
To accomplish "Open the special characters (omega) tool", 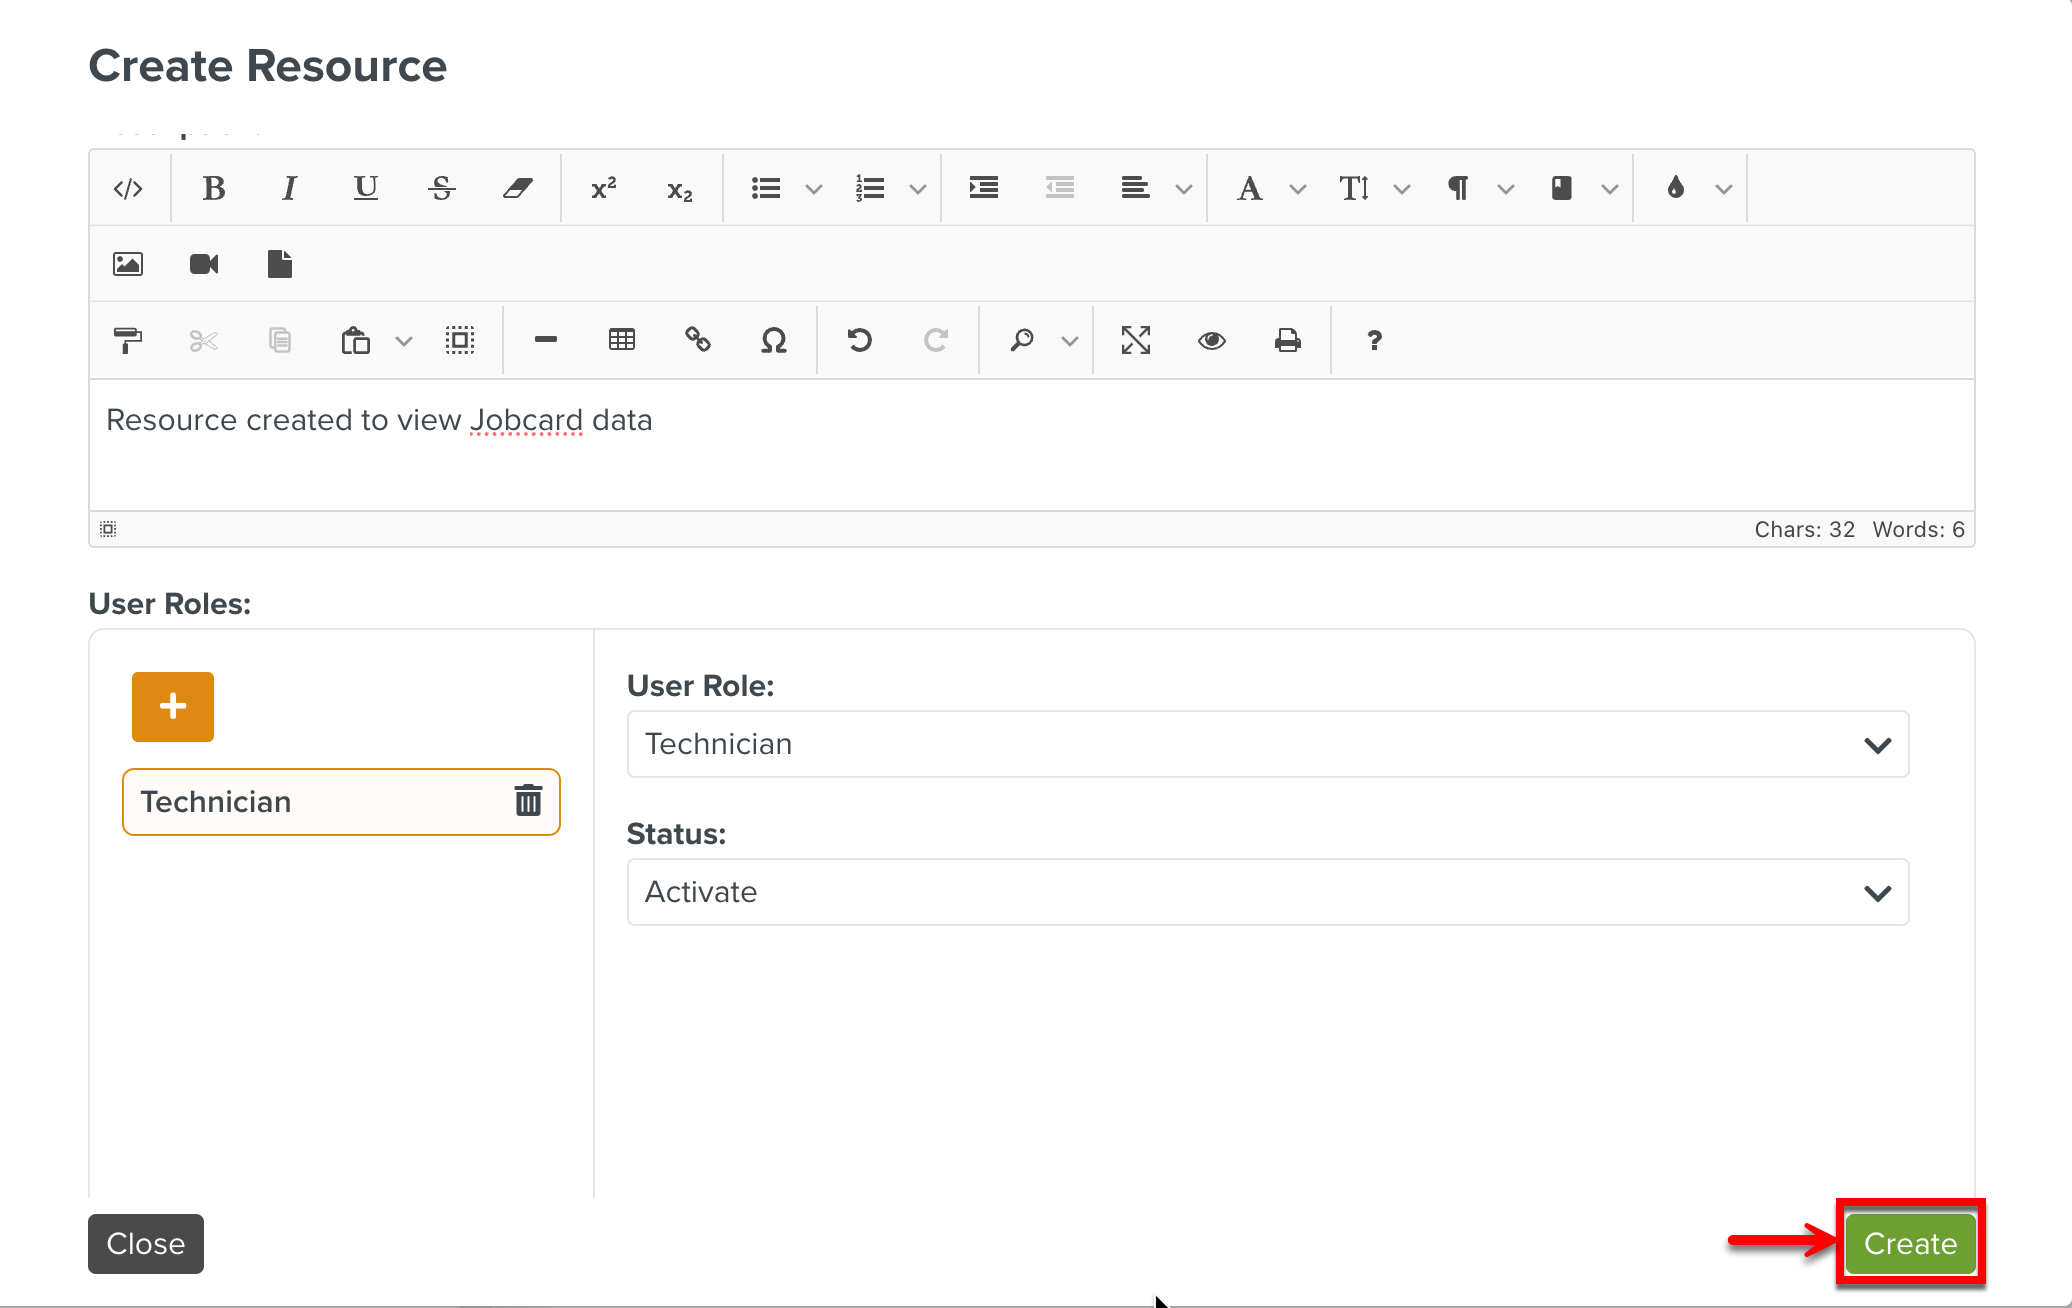I will [773, 340].
